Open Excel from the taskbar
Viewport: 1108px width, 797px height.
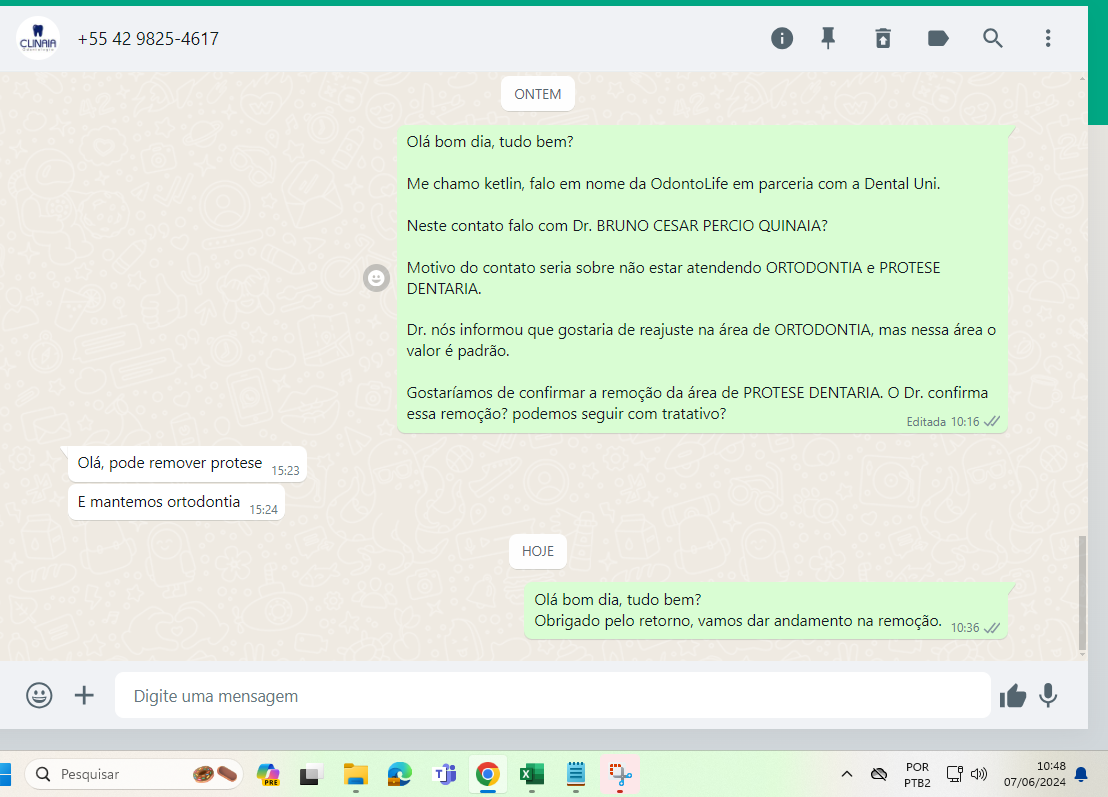coord(531,774)
